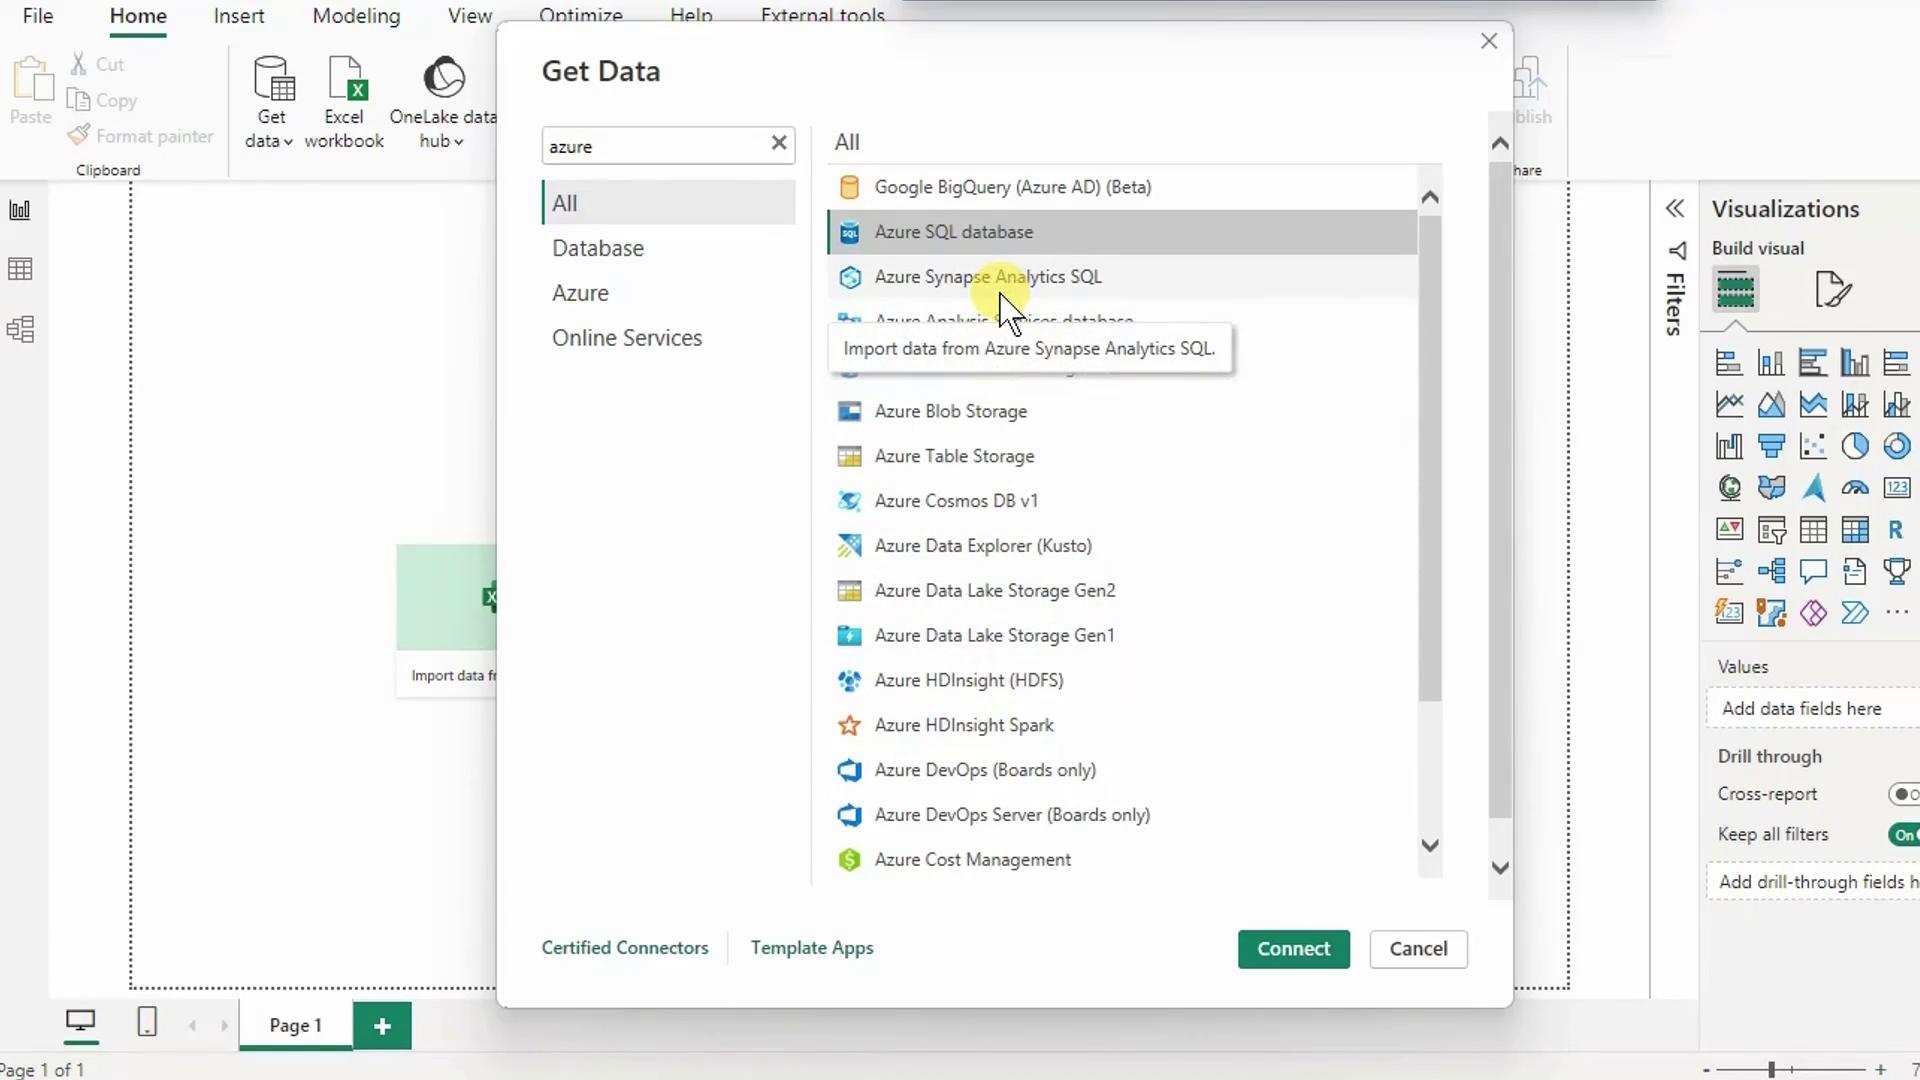Choose Azure Data Explorer (Kusto)
The image size is (1920, 1080).
pyautogui.click(x=982, y=546)
